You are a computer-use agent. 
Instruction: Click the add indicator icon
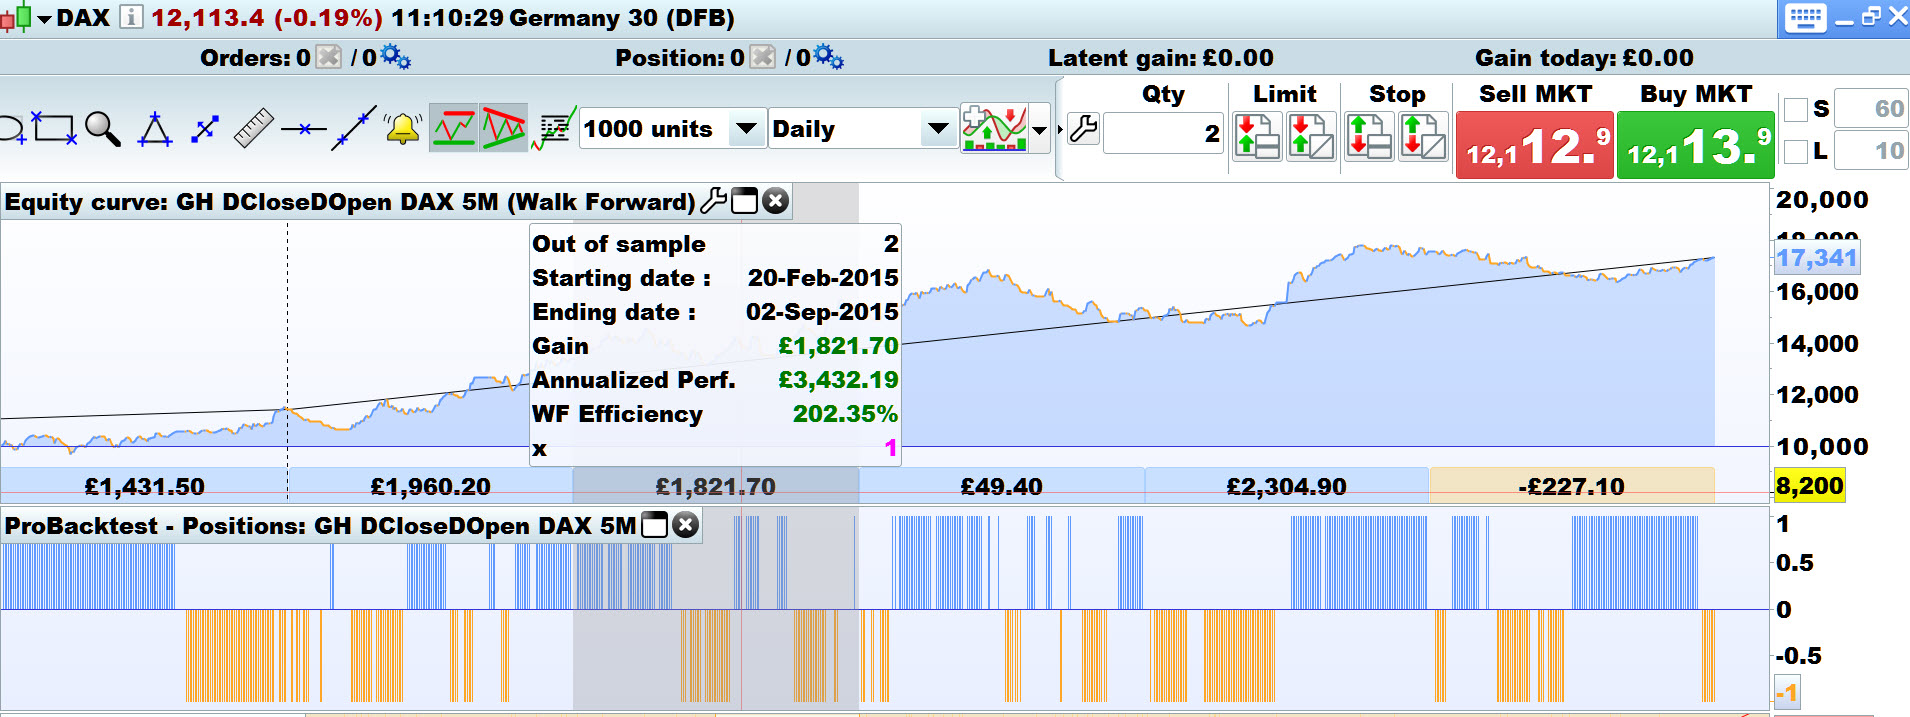coord(994,129)
